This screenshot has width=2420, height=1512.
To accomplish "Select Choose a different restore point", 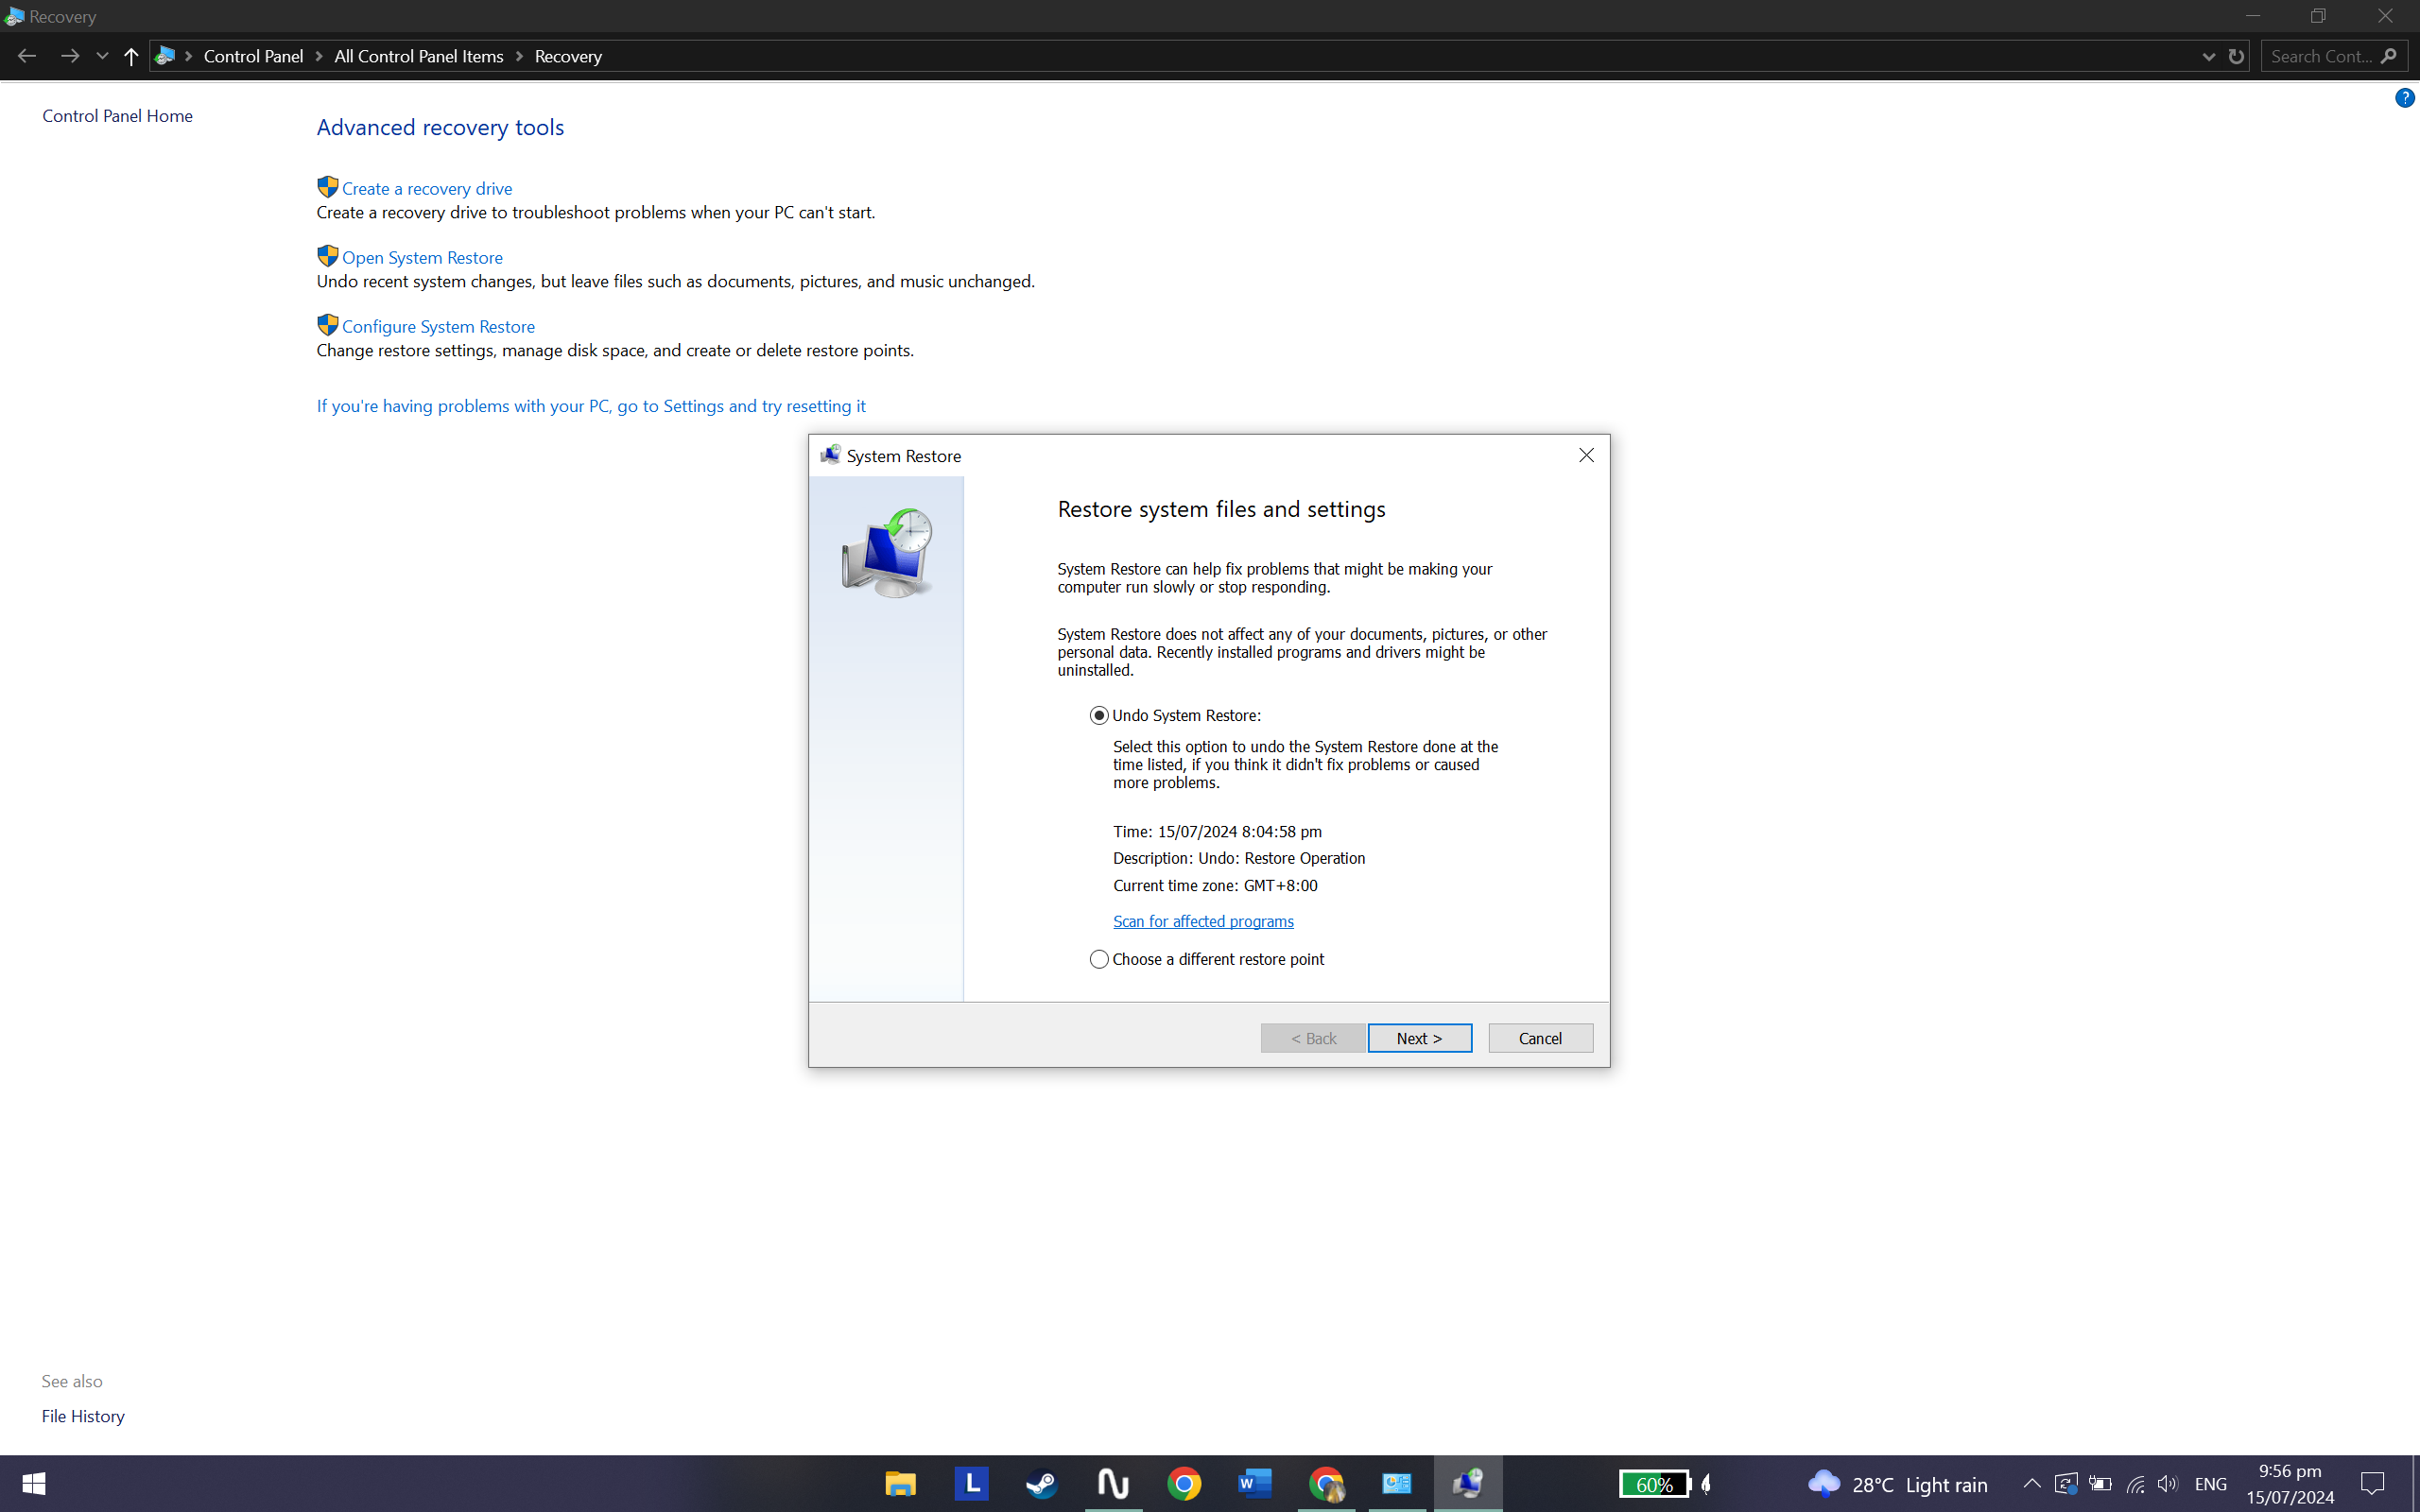I will pos(1099,960).
